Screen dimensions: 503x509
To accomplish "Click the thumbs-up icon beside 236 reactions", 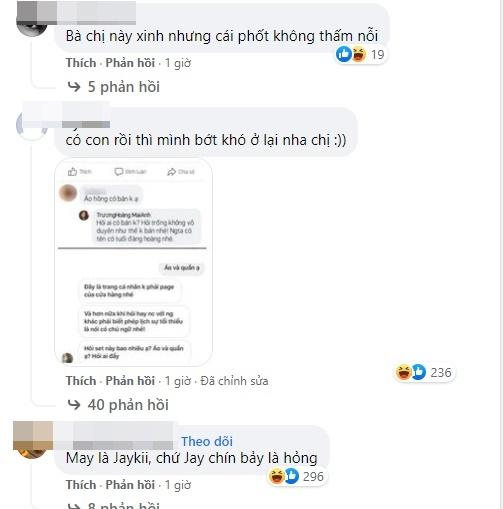I will pos(419,372).
